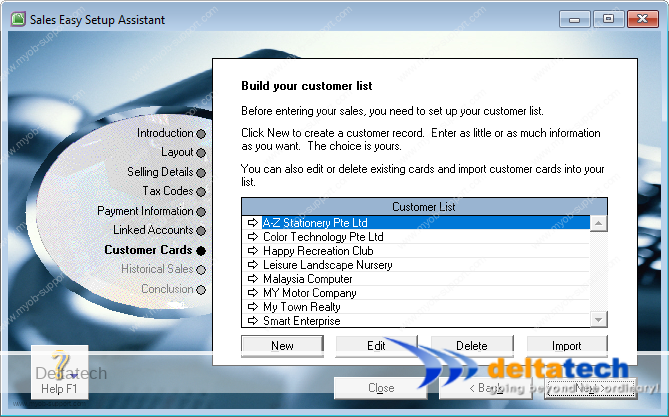Click the Edit customer button
Viewport: 669px width, 417px height.
coord(376,345)
